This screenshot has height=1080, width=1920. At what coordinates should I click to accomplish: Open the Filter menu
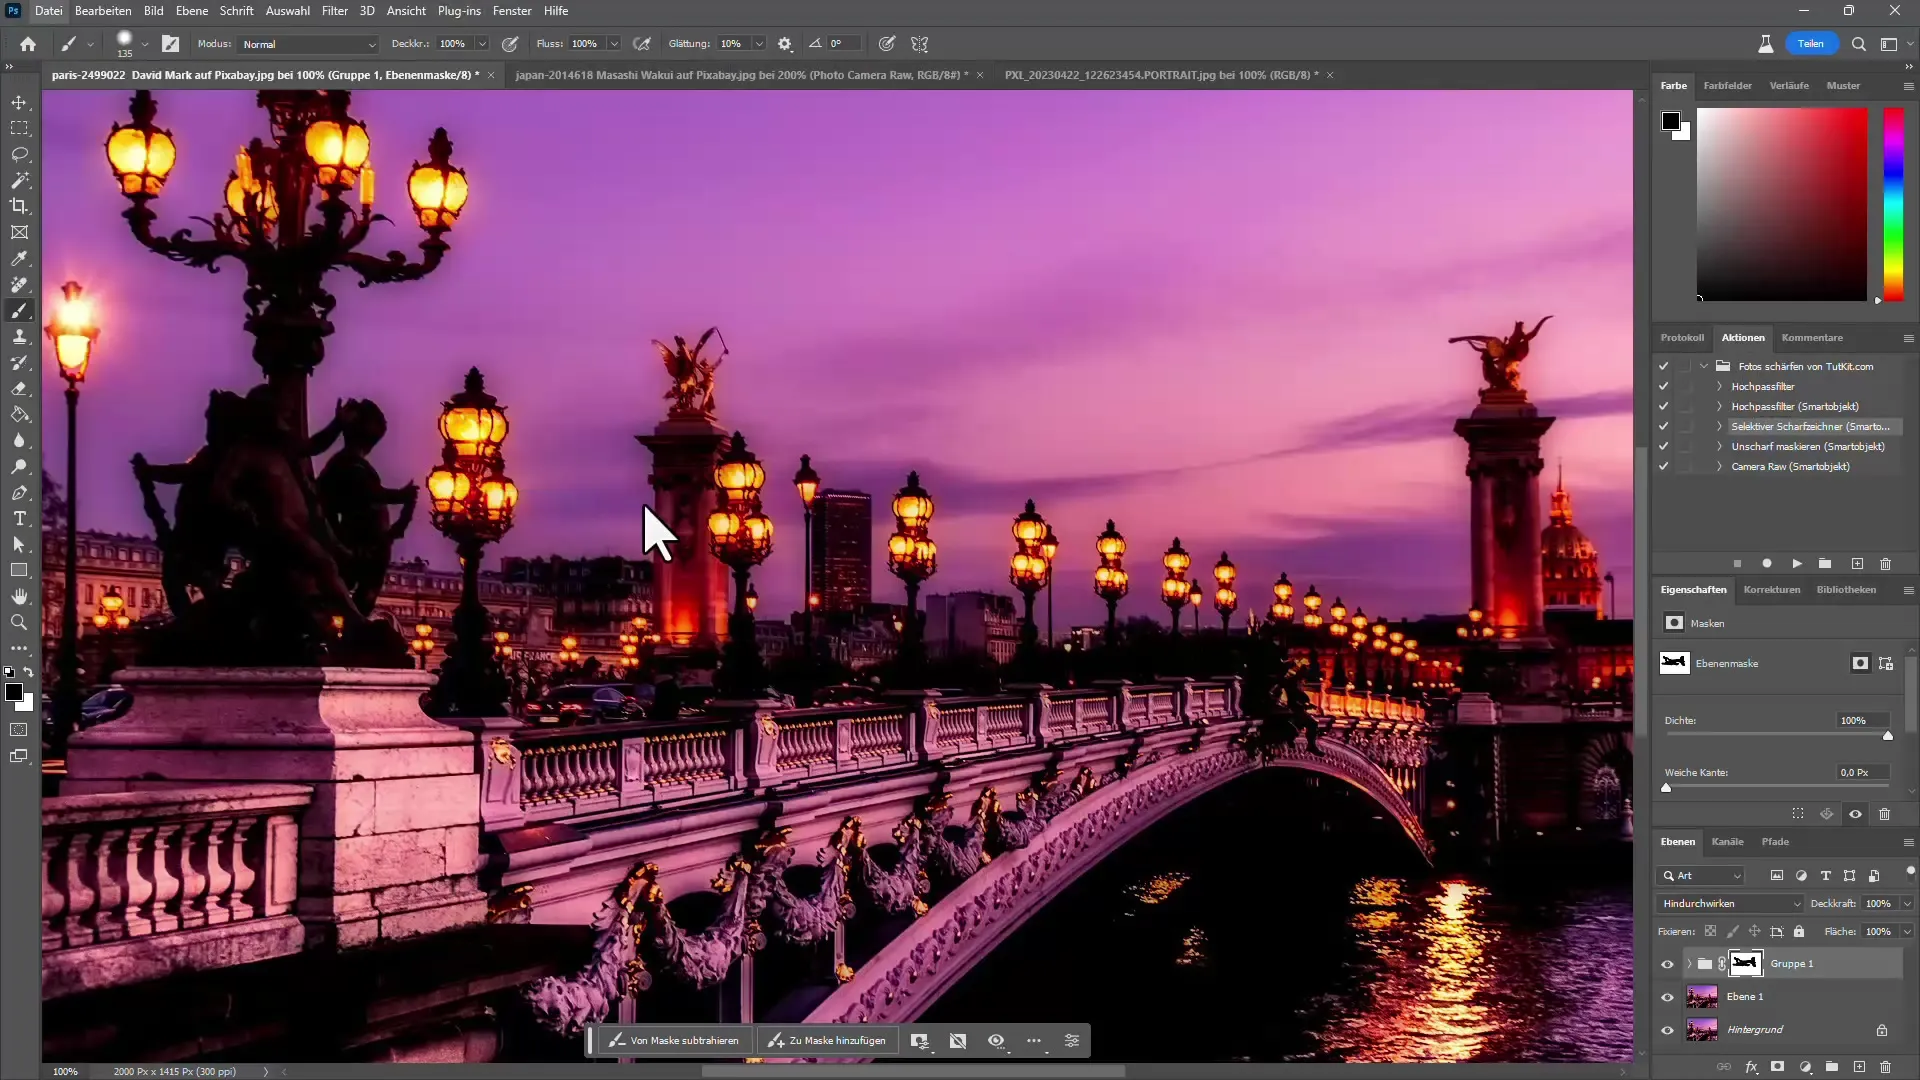(334, 11)
